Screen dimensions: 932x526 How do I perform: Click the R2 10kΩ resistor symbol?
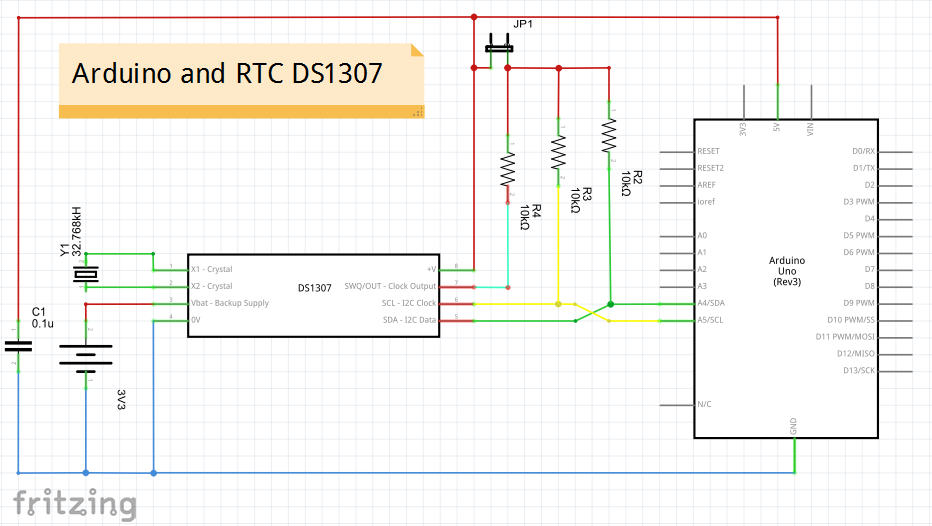pos(608,135)
